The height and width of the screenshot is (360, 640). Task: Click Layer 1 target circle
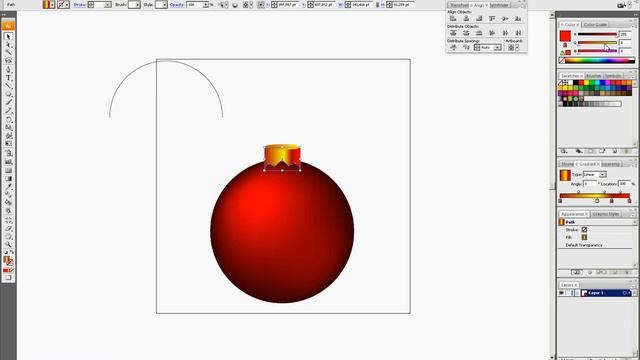click(624, 293)
